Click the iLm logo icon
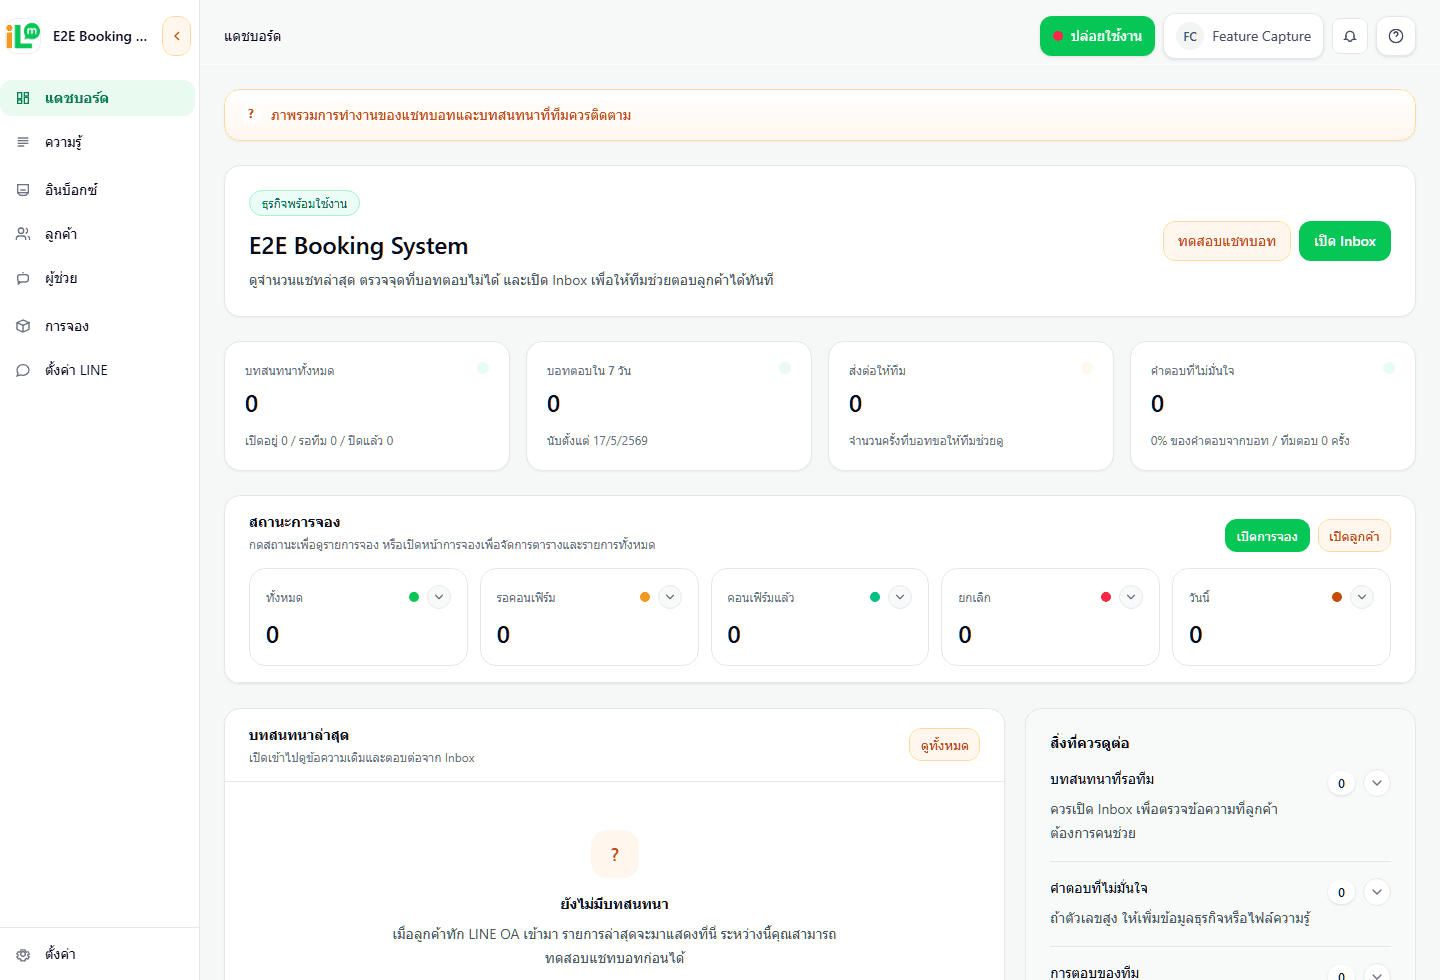 [23, 36]
